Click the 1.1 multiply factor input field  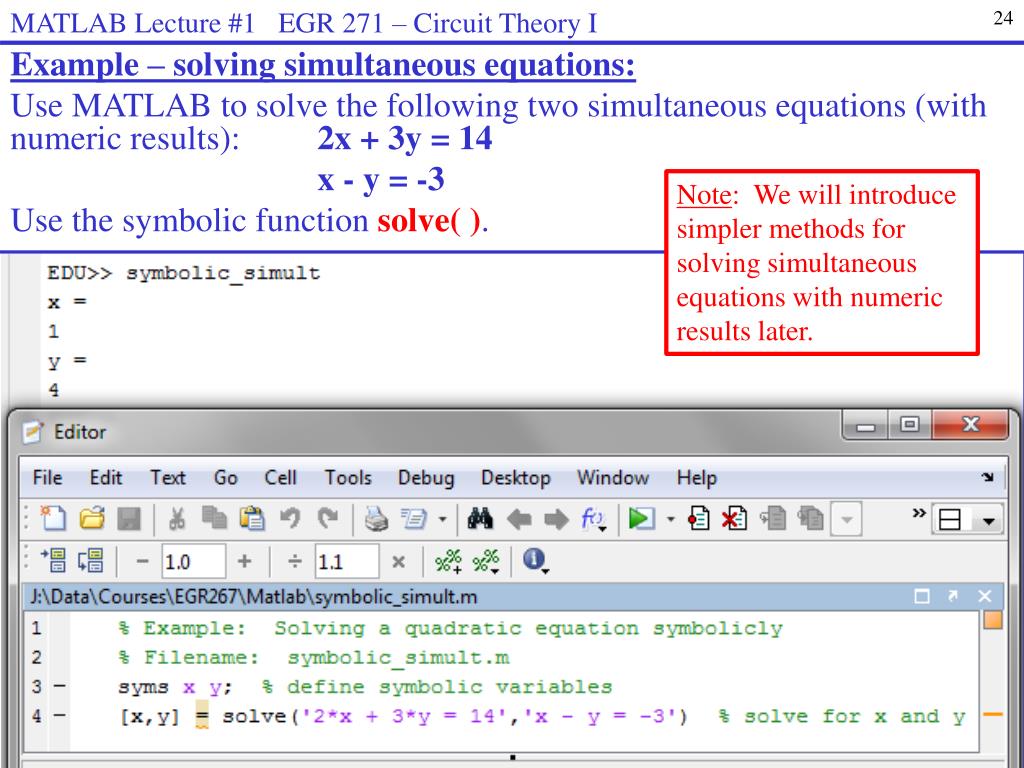[x=347, y=561]
